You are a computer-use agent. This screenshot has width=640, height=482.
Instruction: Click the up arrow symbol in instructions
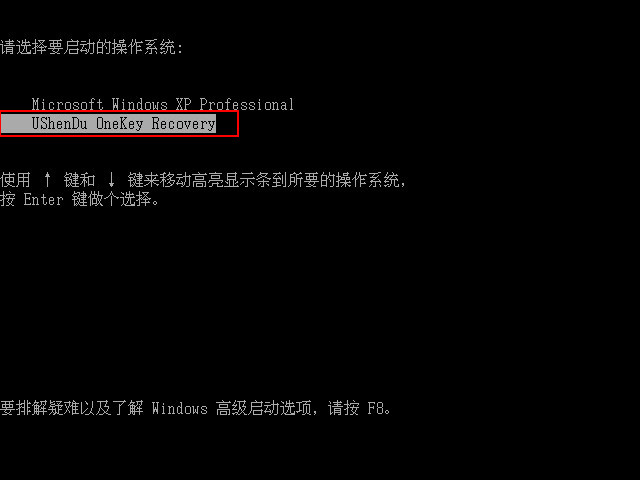coord(47,180)
